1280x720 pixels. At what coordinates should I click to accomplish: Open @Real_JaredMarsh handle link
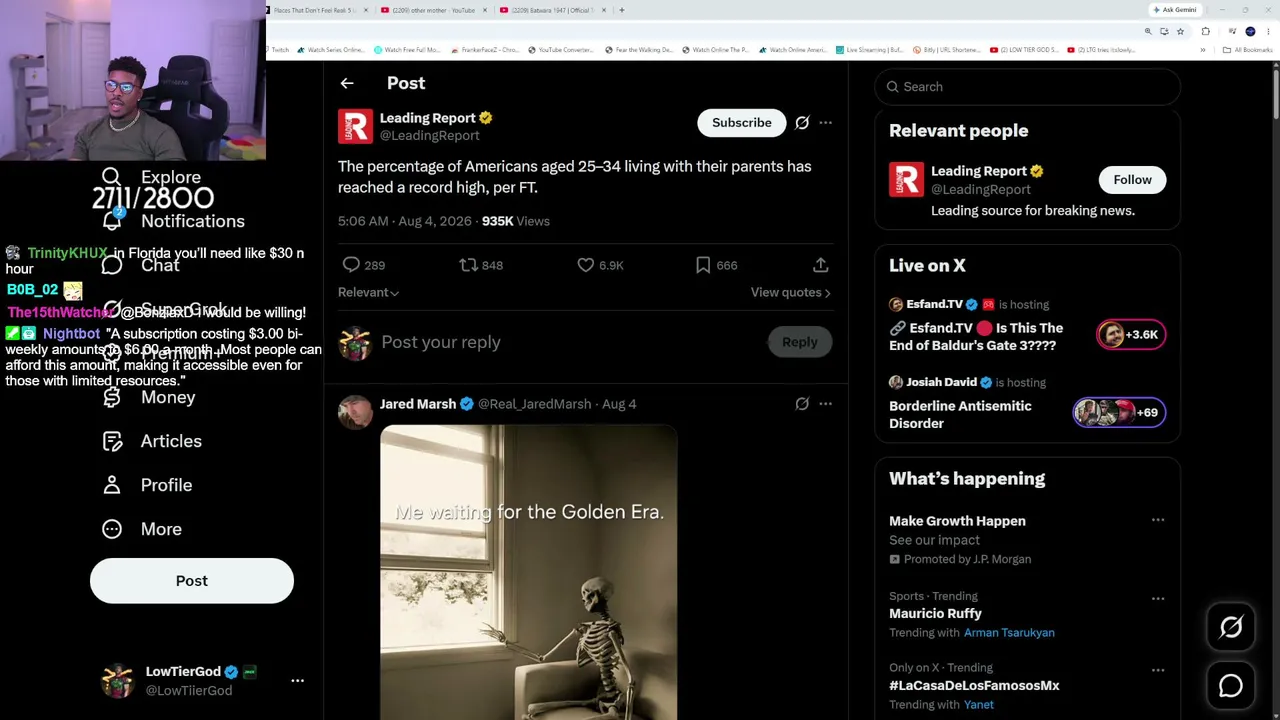[535, 404]
